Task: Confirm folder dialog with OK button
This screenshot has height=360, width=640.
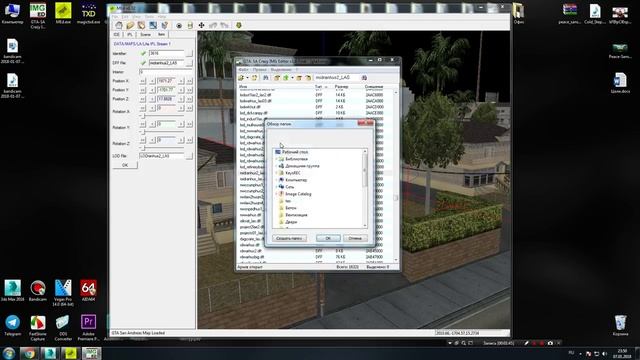Action: (328, 238)
